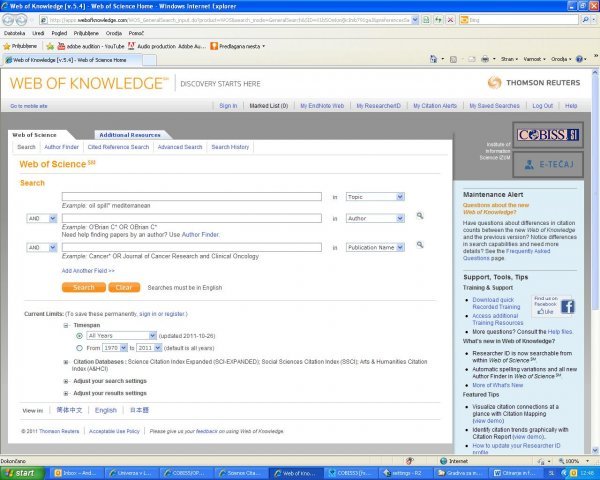Viewport: 600px width, 480px height.
Task: Select the All Years timespan radio button
Action: click(79, 336)
